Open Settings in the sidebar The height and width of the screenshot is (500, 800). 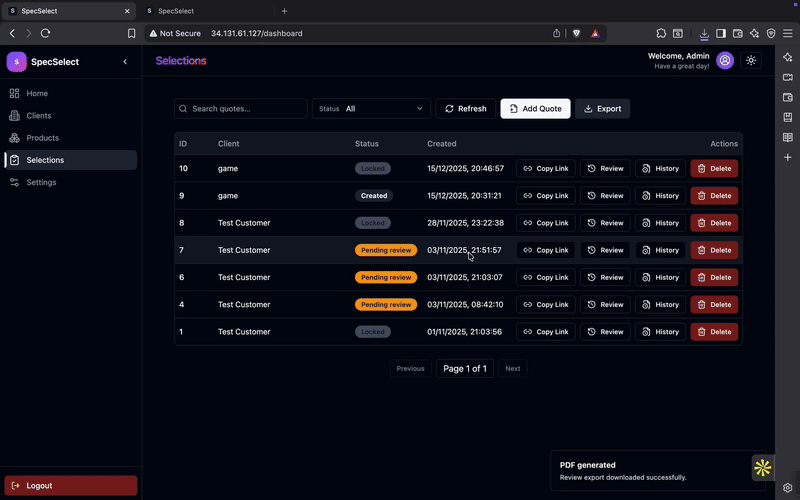tap(41, 182)
